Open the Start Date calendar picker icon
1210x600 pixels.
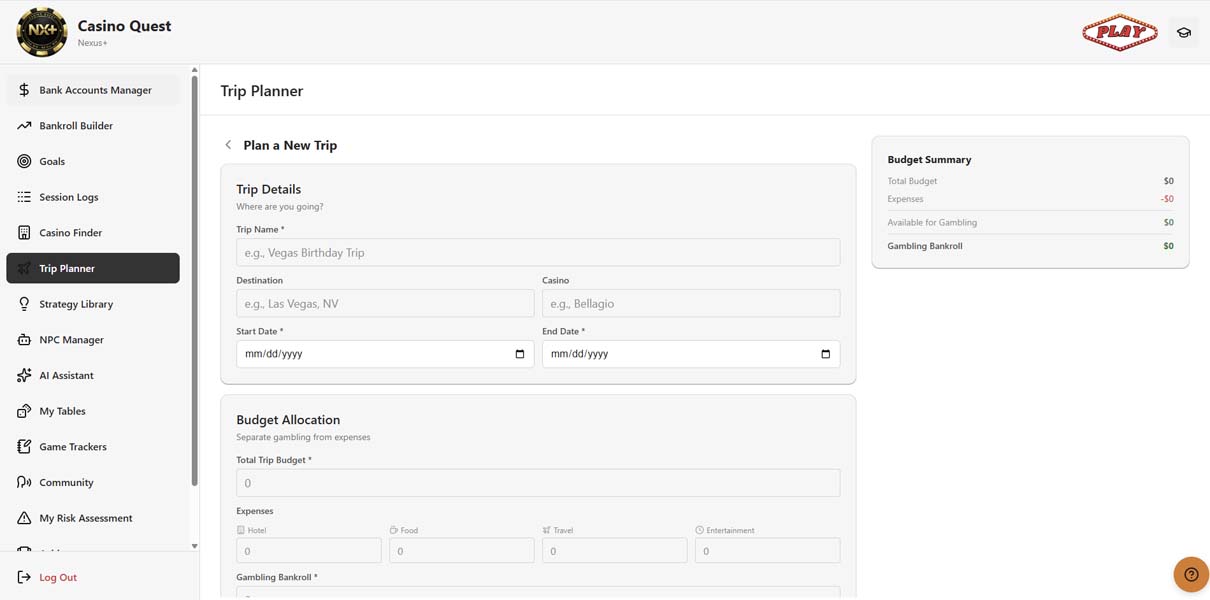[519, 354]
